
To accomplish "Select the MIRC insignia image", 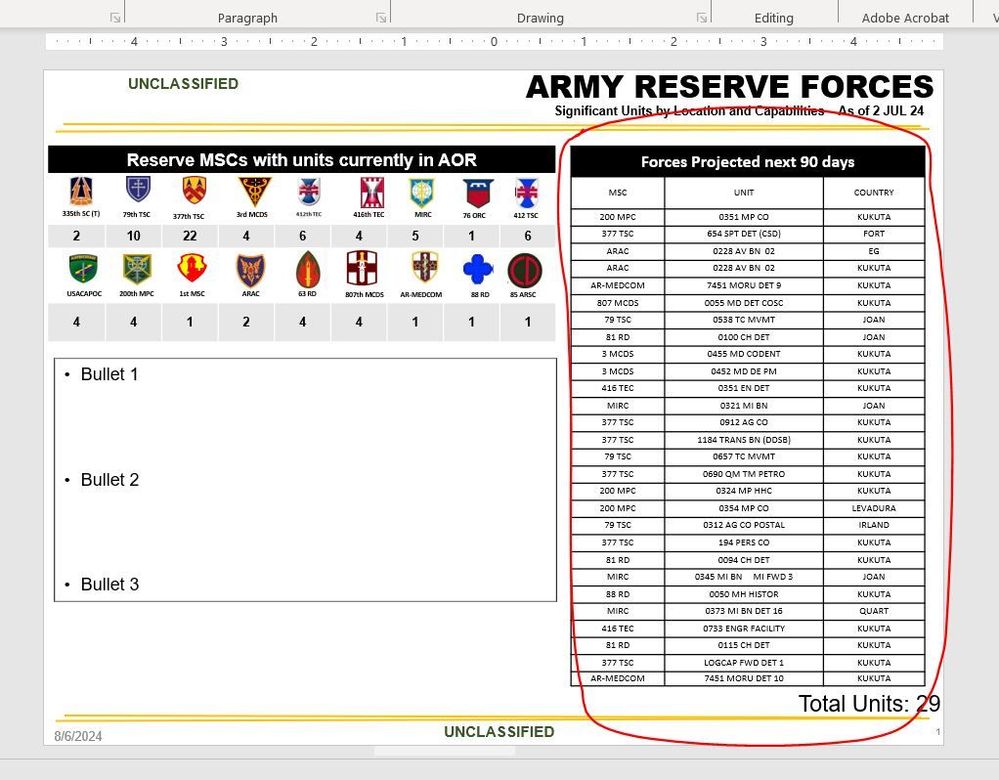I will coord(421,192).
